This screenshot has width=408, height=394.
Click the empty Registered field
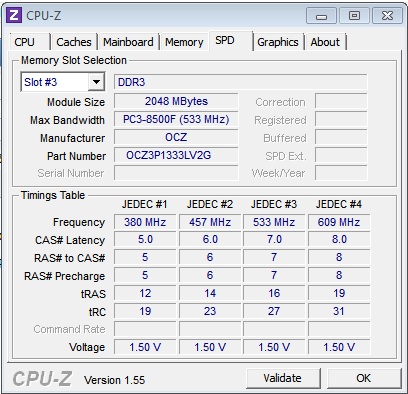click(341, 119)
